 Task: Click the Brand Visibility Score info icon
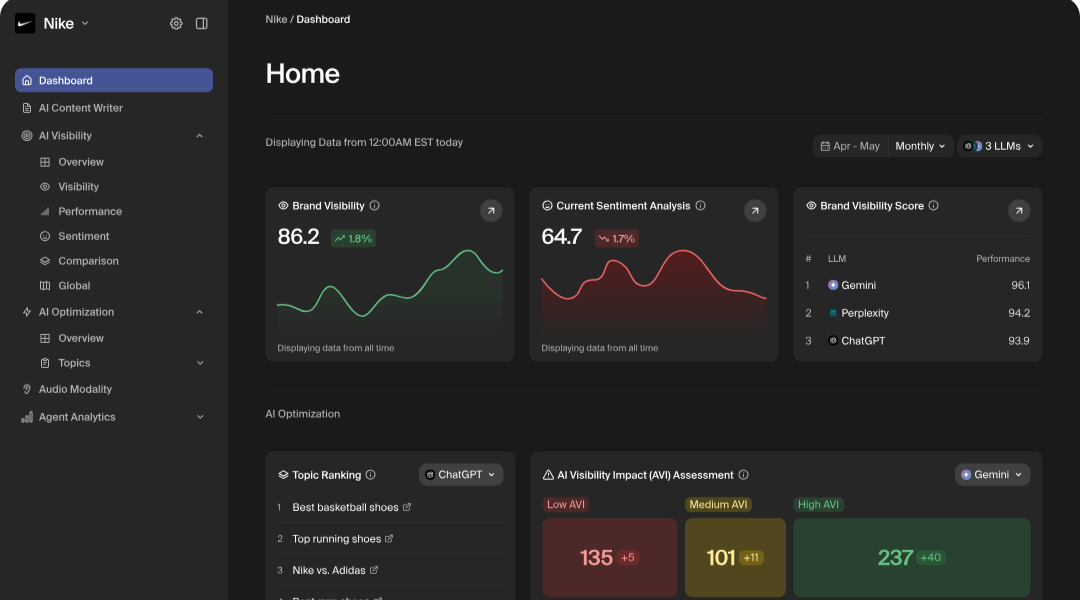tap(933, 205)
